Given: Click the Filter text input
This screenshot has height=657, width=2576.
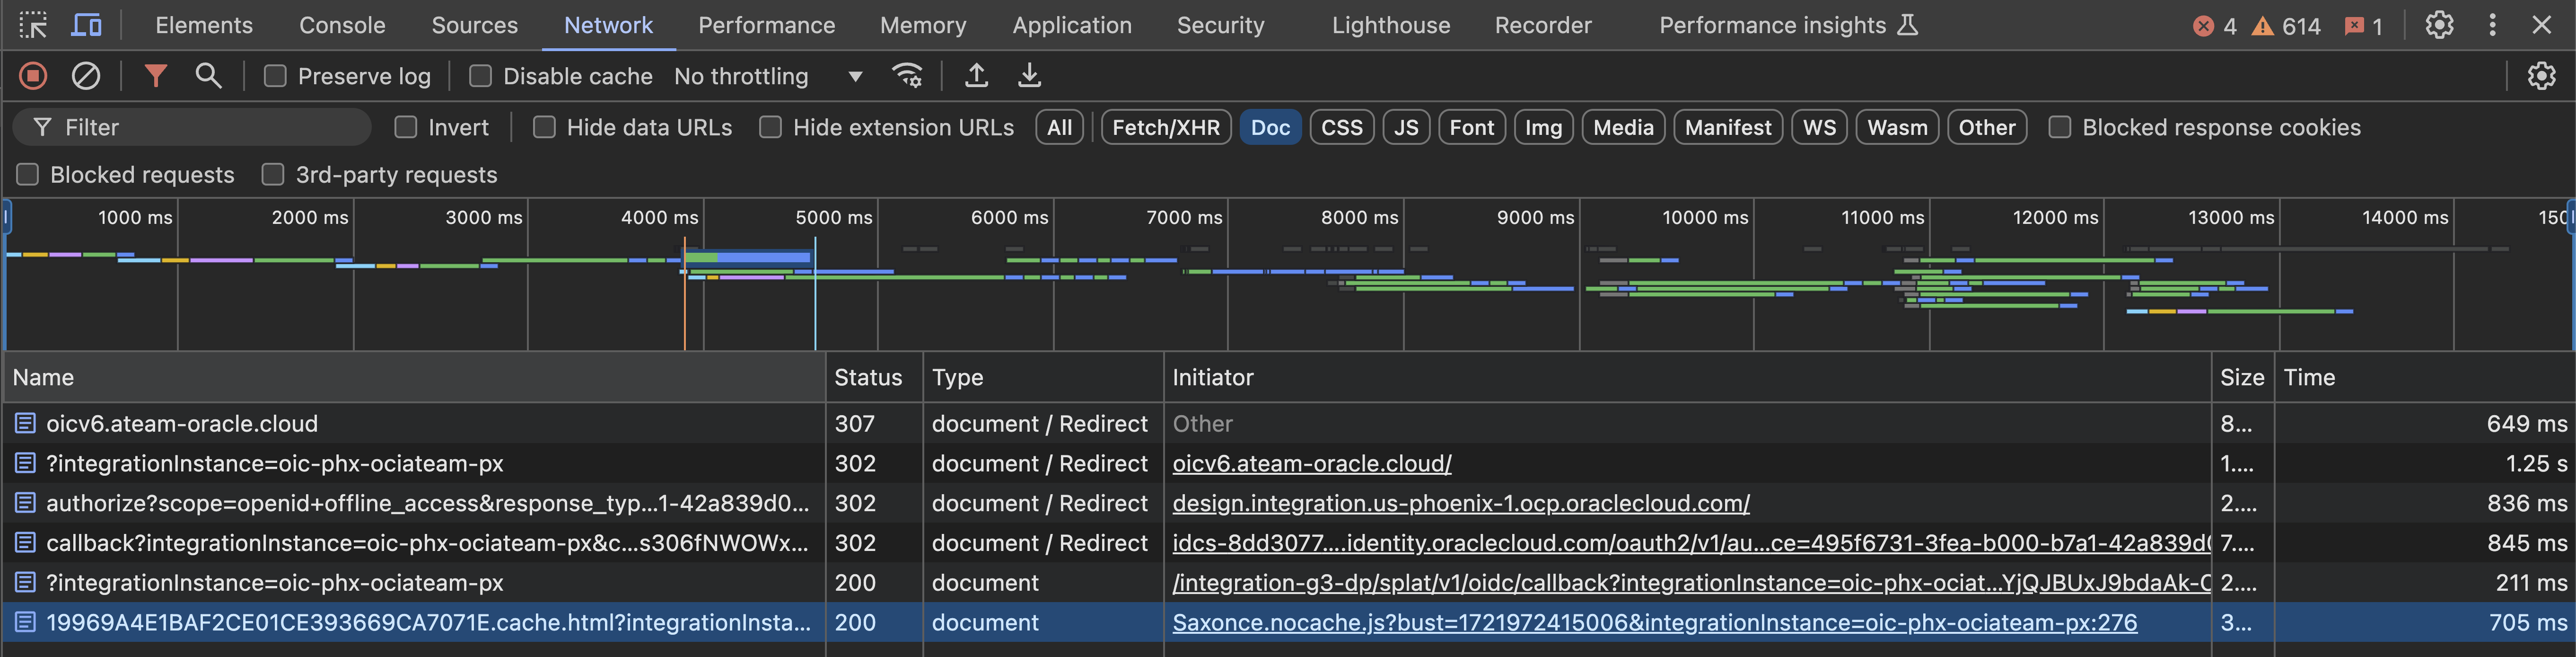Looking at the screenshot, I should tap(205, 128).
